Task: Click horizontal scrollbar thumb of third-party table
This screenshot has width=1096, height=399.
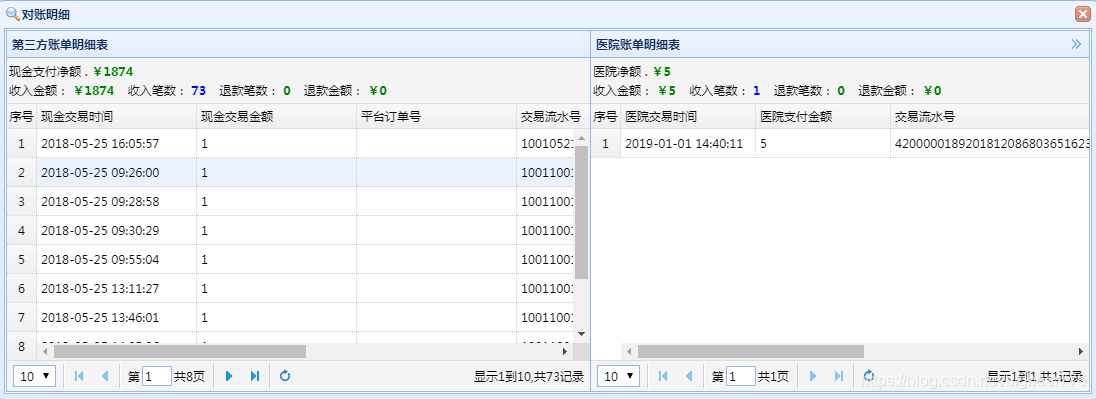Action: point(180,351)
